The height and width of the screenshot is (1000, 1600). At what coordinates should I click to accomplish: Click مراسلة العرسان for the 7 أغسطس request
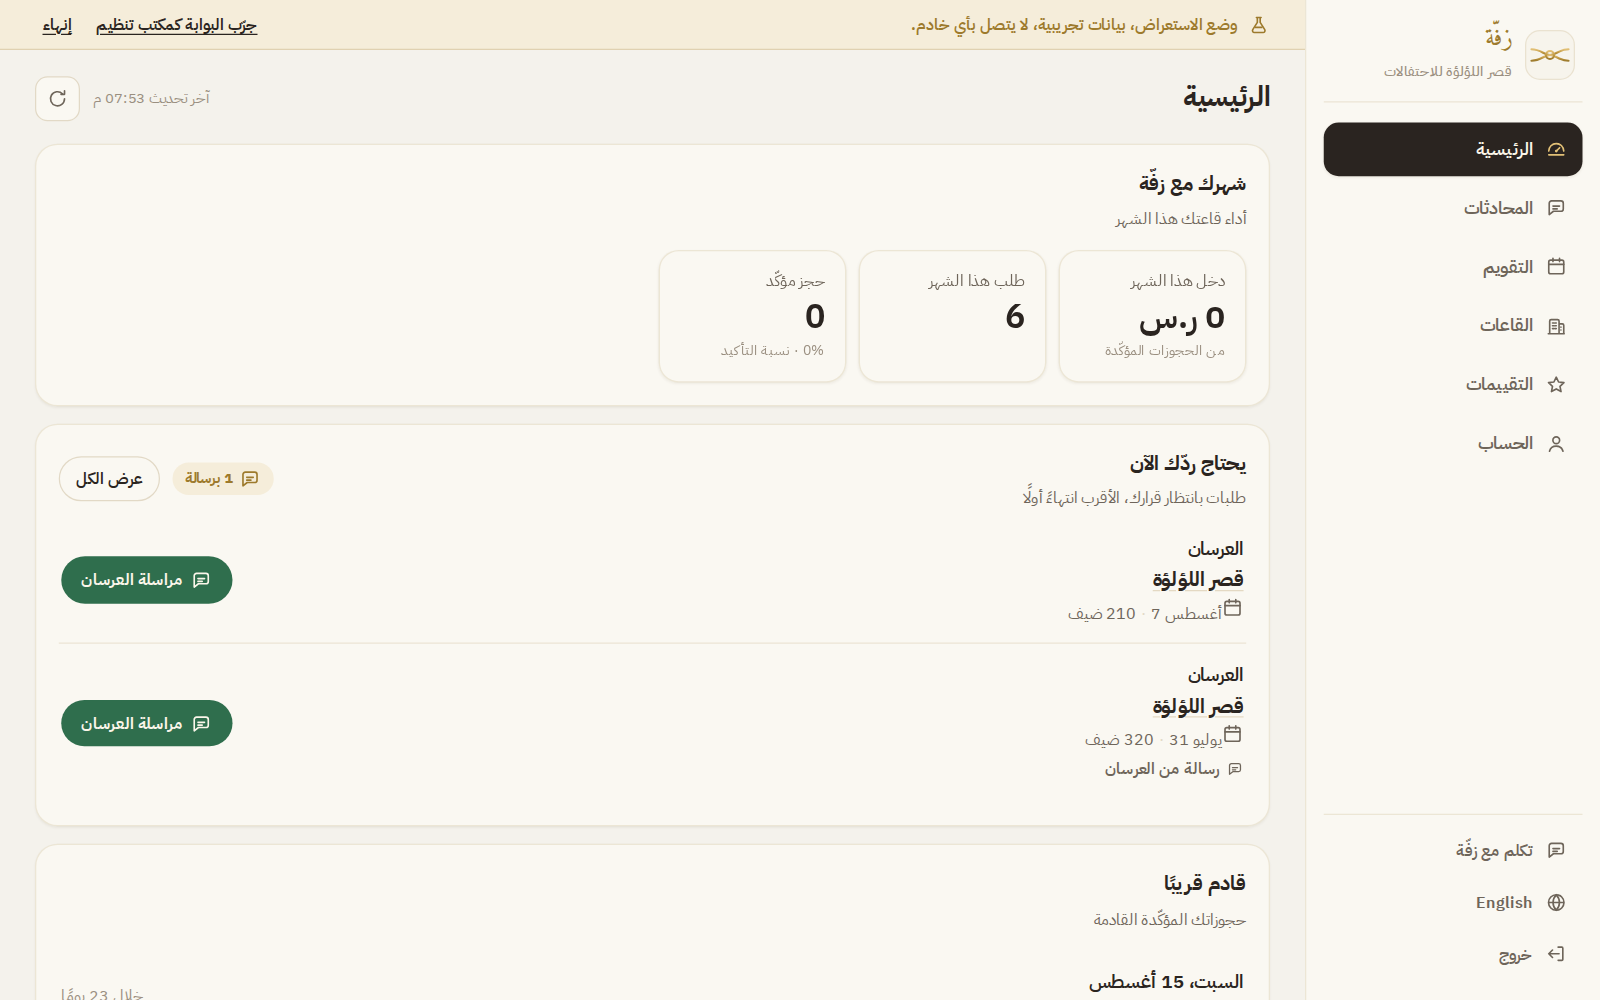tap(146, 580)
